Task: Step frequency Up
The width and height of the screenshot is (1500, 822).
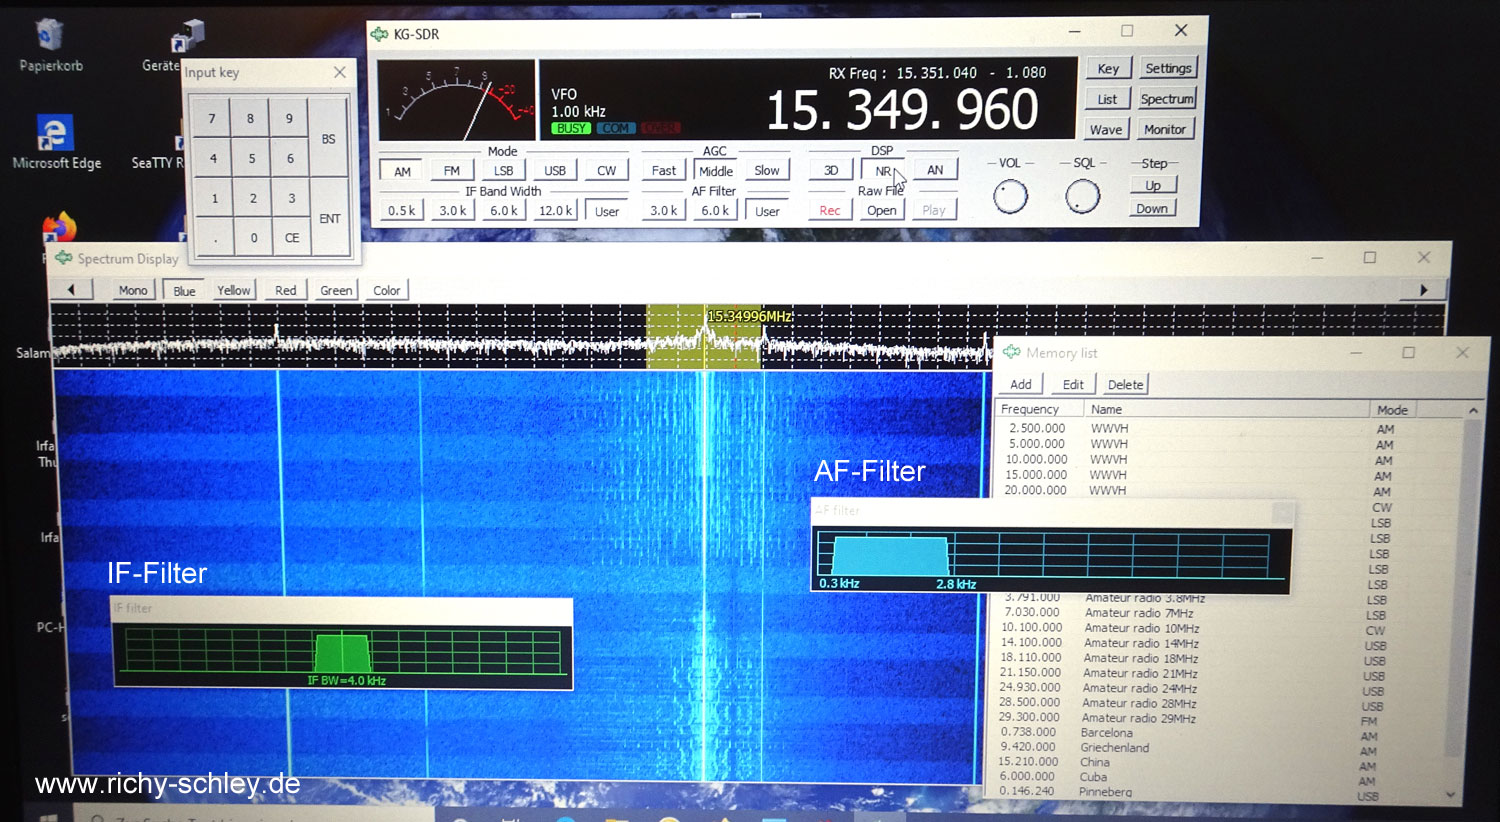Action: pyautogui.click(x=1152, y=186)
